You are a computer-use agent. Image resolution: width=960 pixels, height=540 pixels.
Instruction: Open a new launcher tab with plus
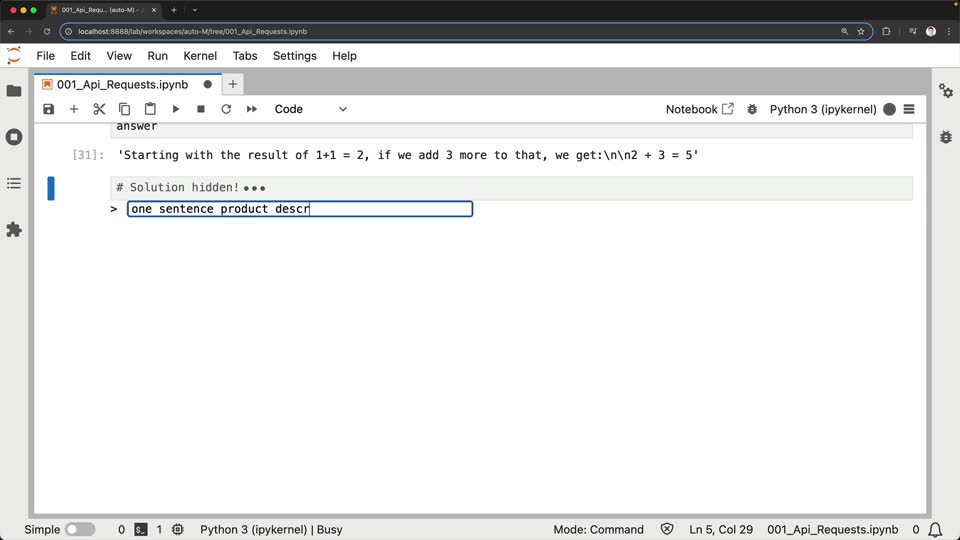coord(233,84)
